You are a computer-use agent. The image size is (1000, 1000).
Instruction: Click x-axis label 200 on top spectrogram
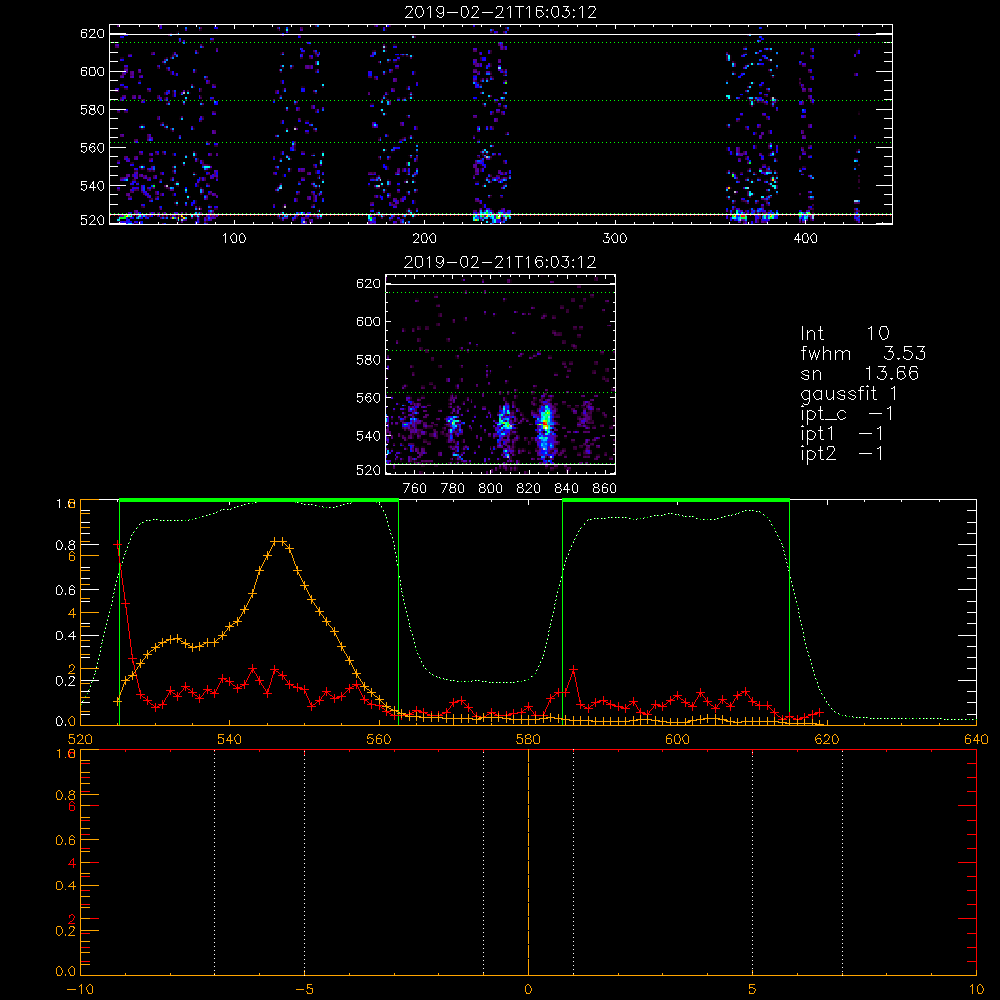[424, 239]
